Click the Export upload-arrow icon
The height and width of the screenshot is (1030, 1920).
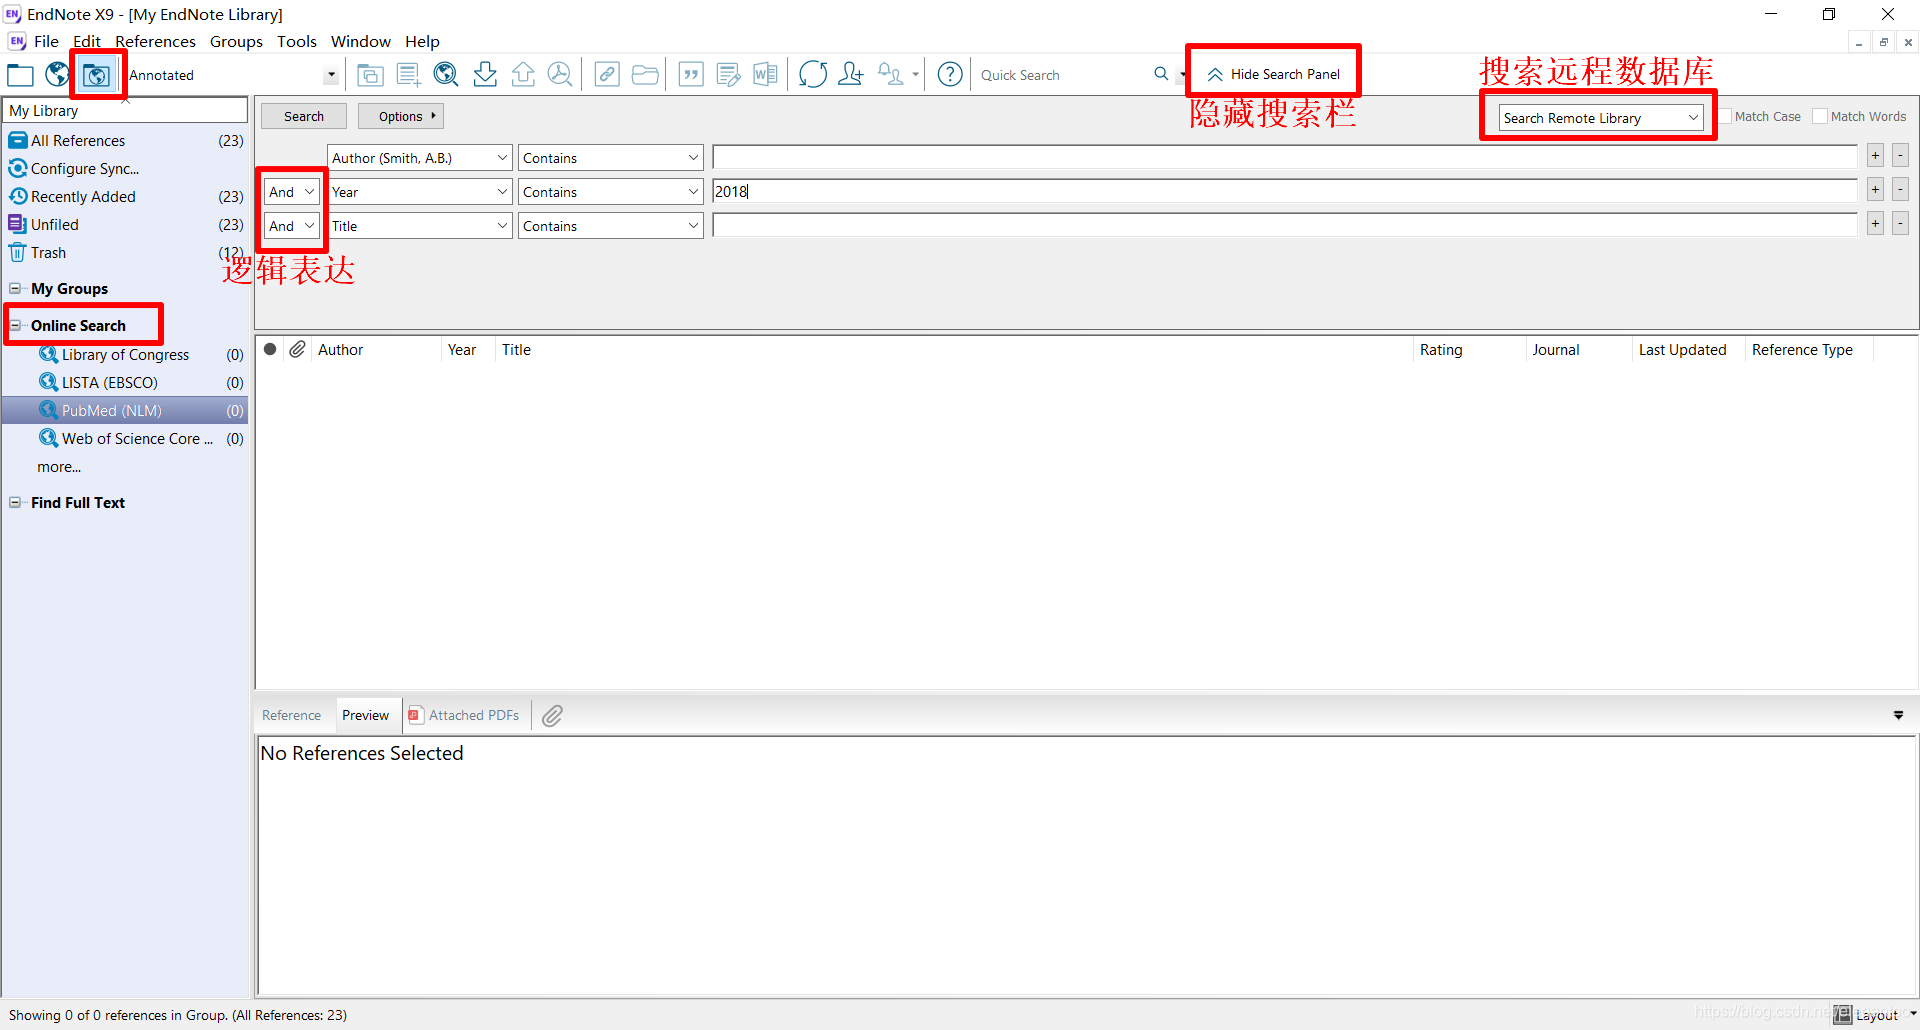(x=523, y=75)
